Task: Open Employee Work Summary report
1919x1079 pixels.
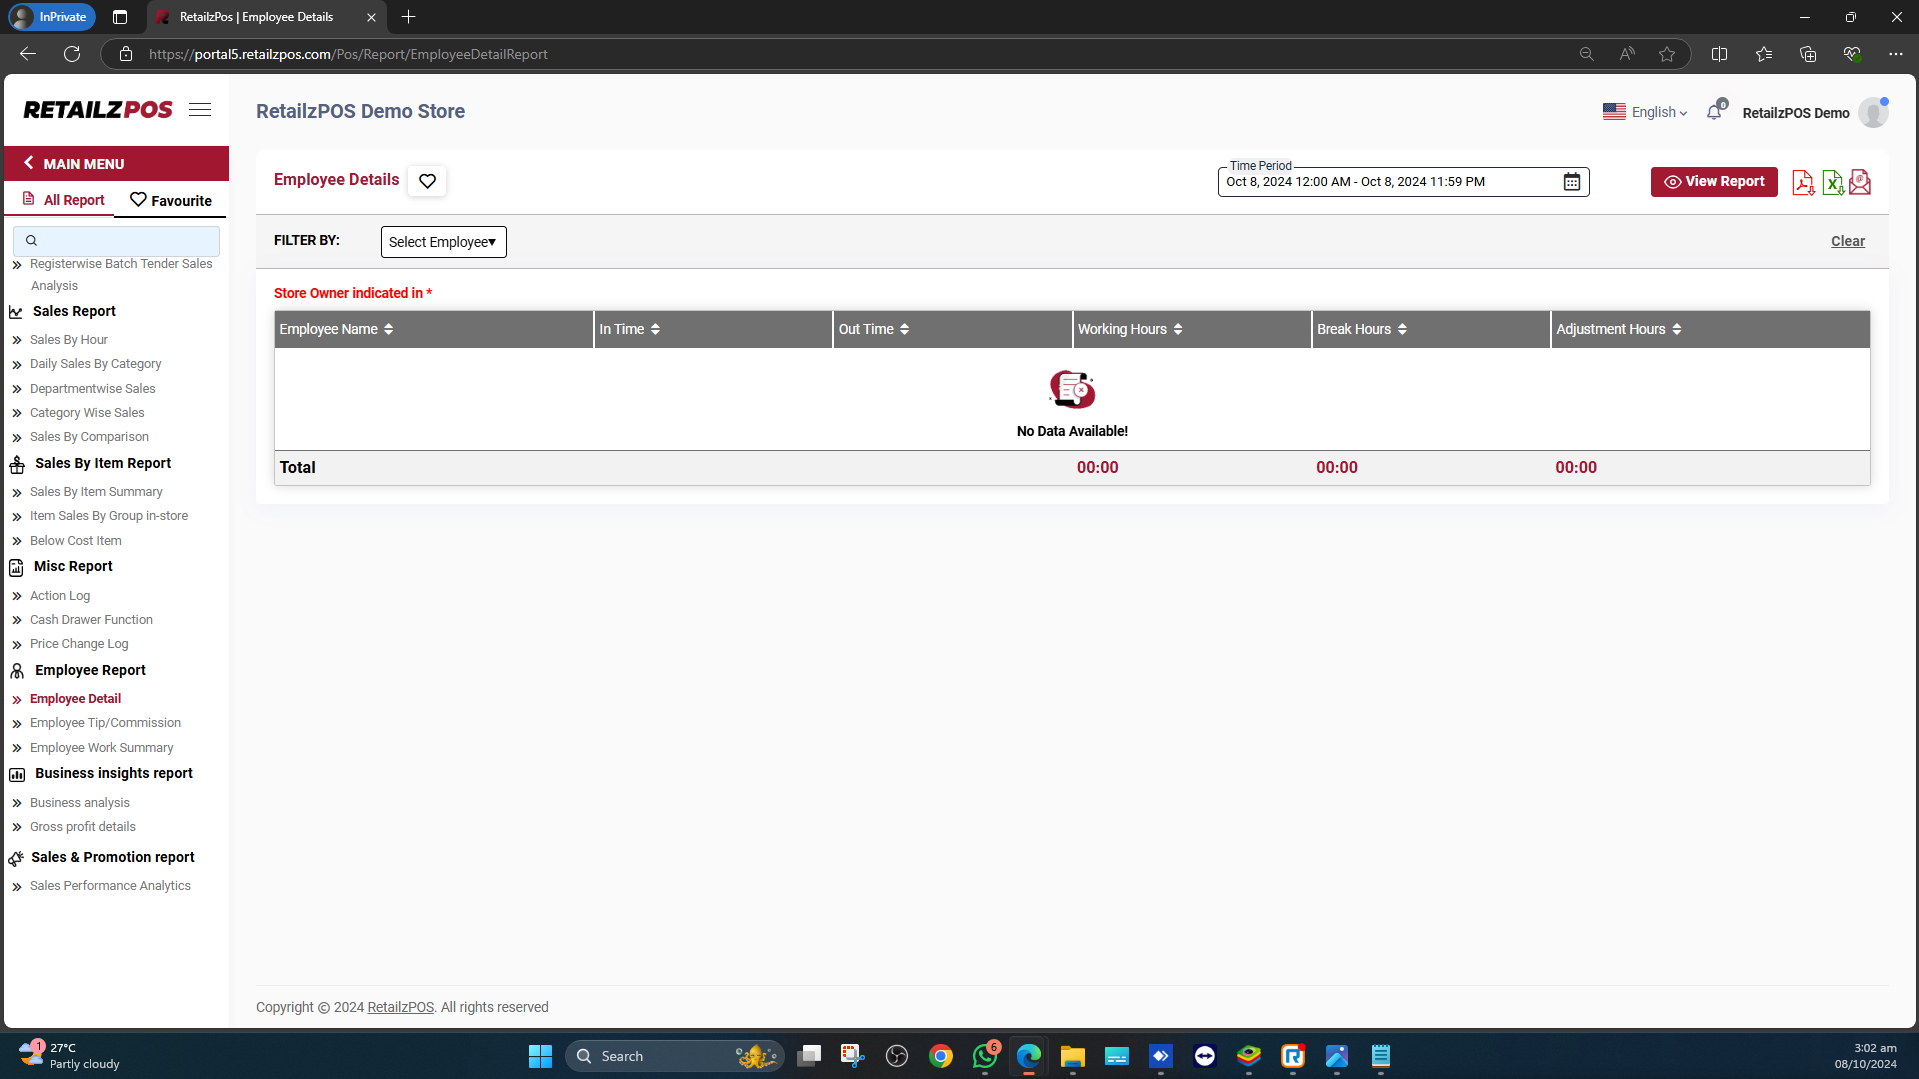Action: (x=101, y=747)
